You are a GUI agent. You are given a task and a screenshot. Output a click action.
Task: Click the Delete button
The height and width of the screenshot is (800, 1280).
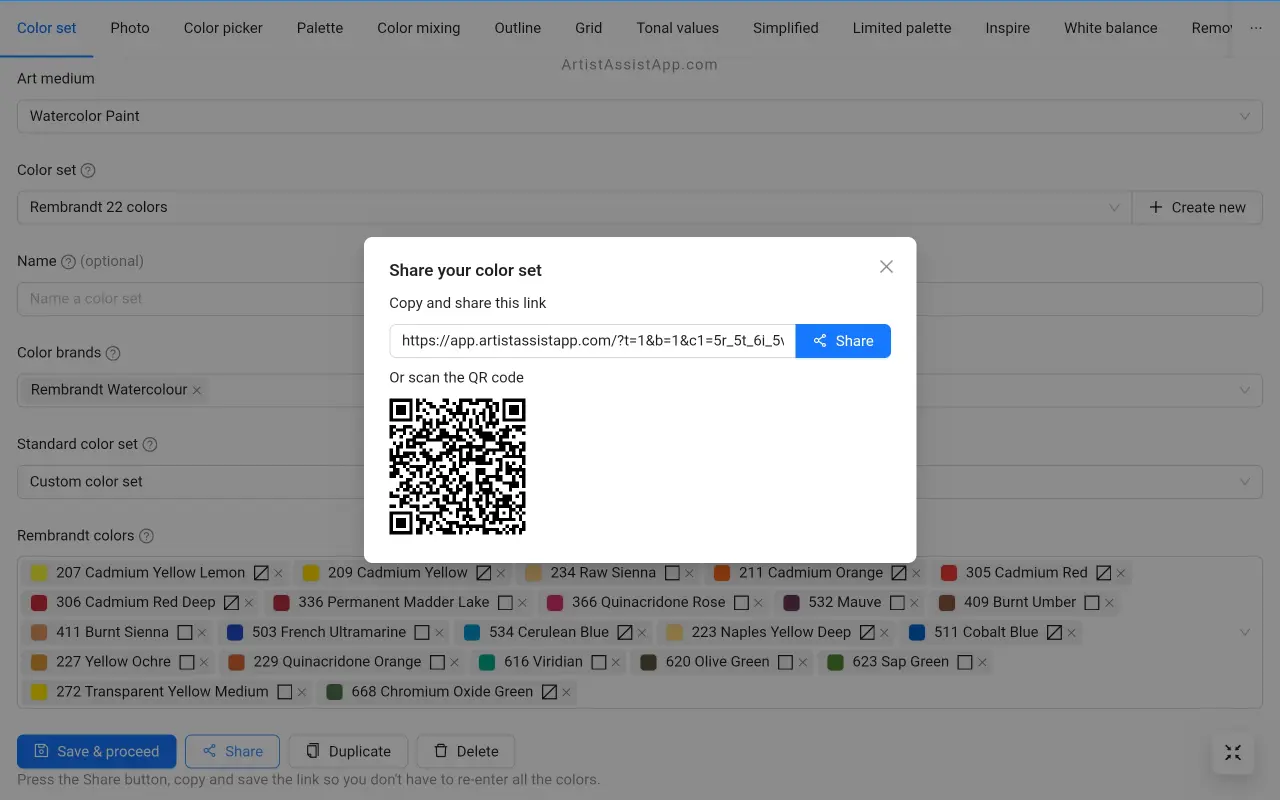pyautogui.click(x=465, y=751)
